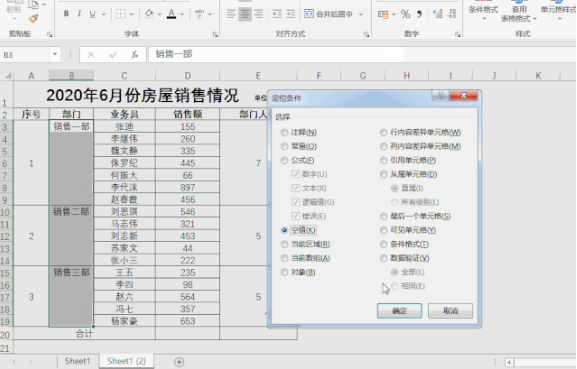Click the 合计 total cell
Screen dimensions: 577x369
click(x=84, y=334)
